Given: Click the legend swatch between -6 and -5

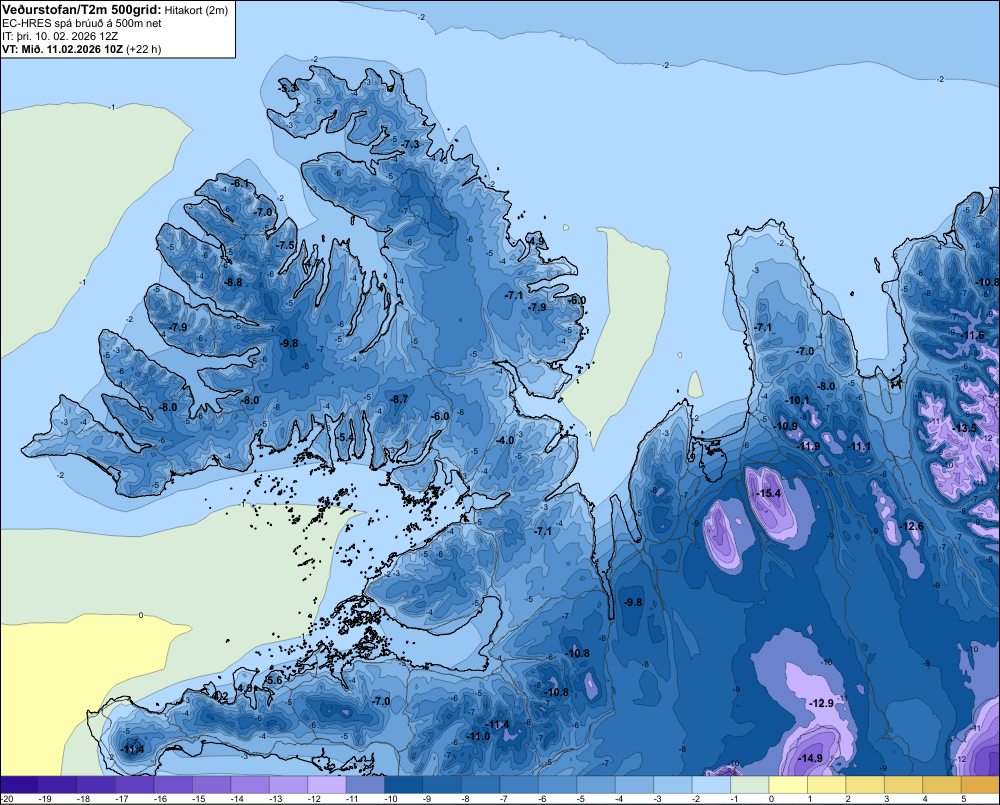Looking at the screenshot, I should pos(557,785).
